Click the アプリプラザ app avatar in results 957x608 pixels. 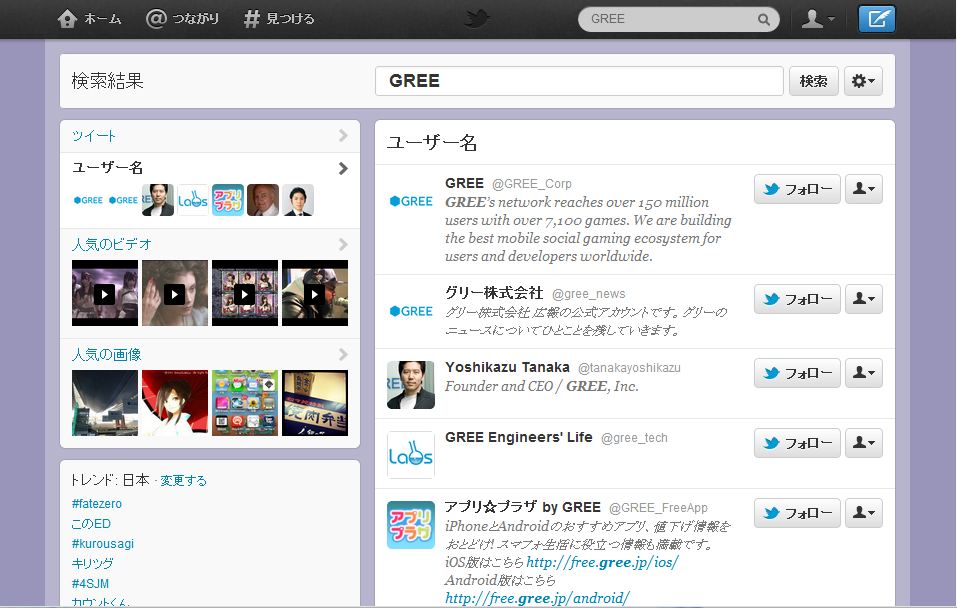[411, 525]
